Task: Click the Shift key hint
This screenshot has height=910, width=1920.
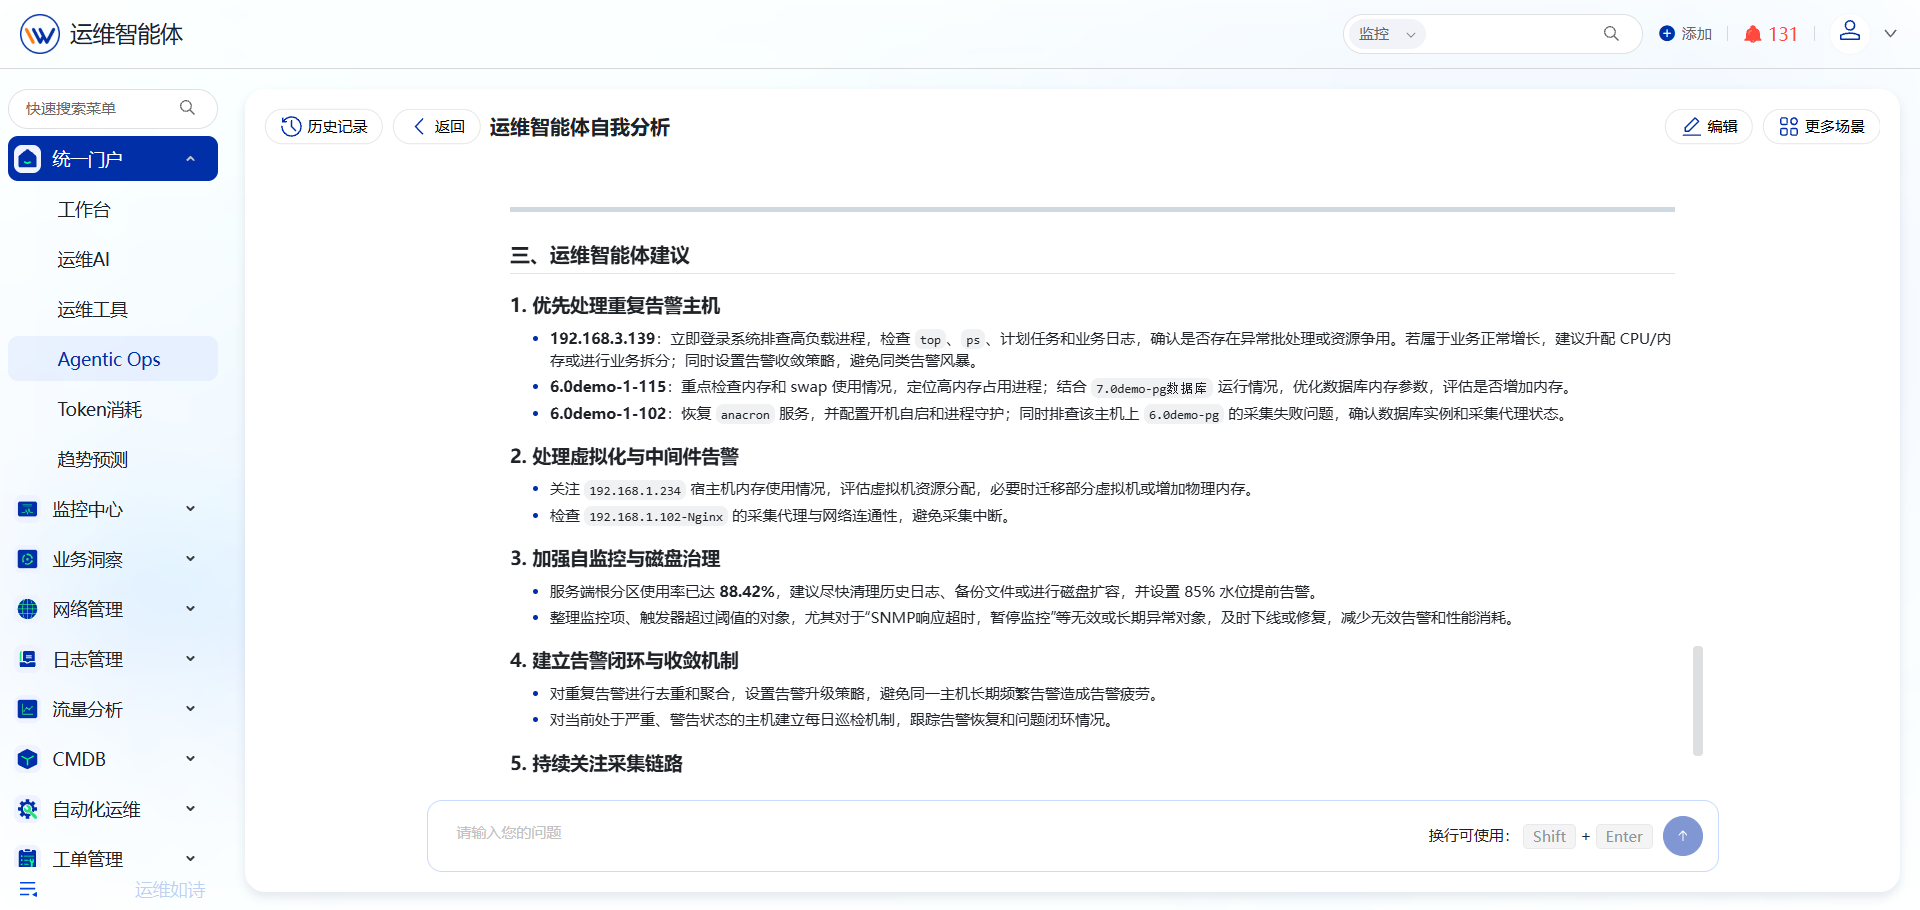Action: coord(1549,836)
